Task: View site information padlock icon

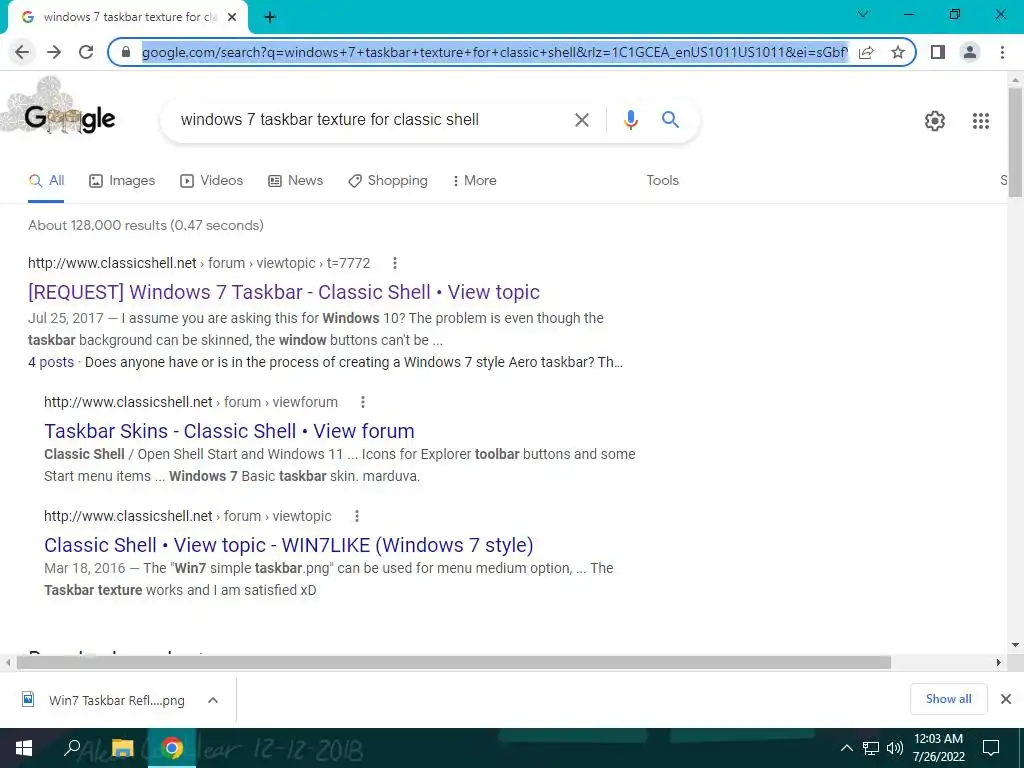Action: pos(126,52)
